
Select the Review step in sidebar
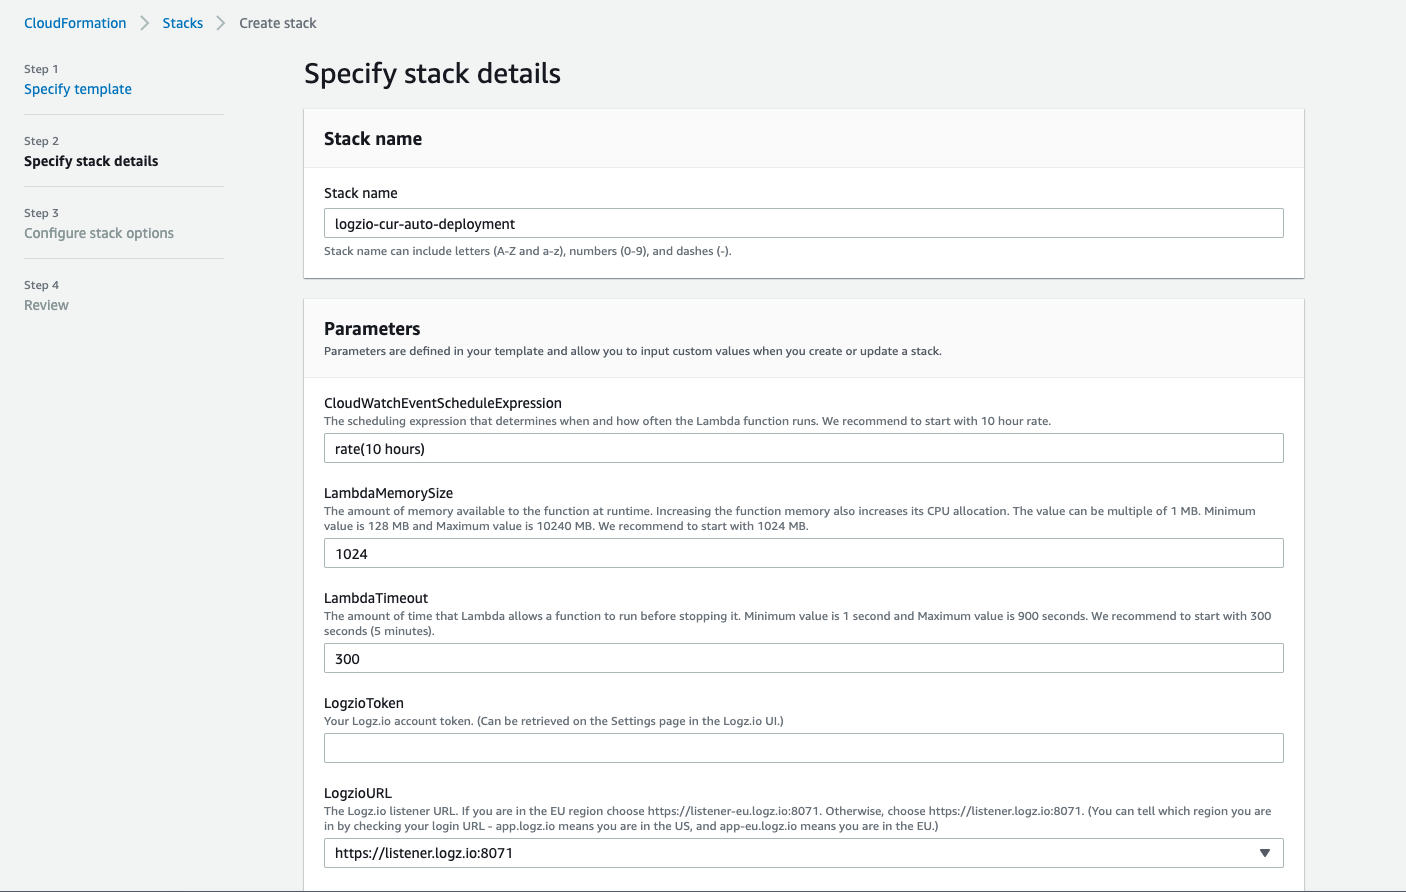coord(46,305)
